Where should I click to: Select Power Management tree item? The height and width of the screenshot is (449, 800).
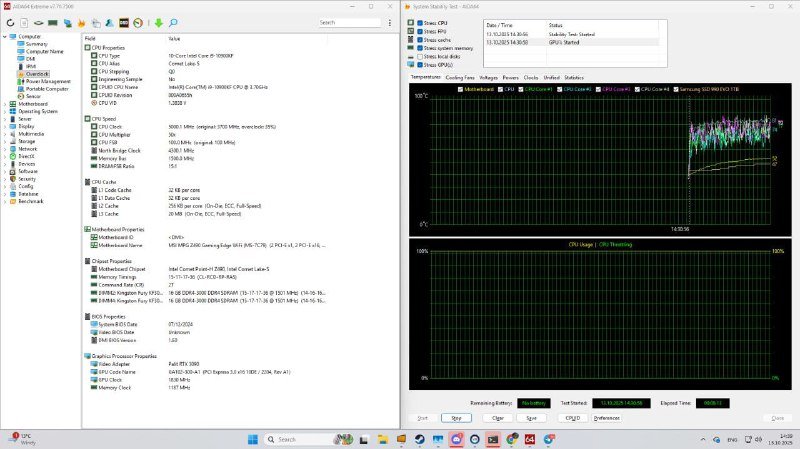click(x=48, y=82)
